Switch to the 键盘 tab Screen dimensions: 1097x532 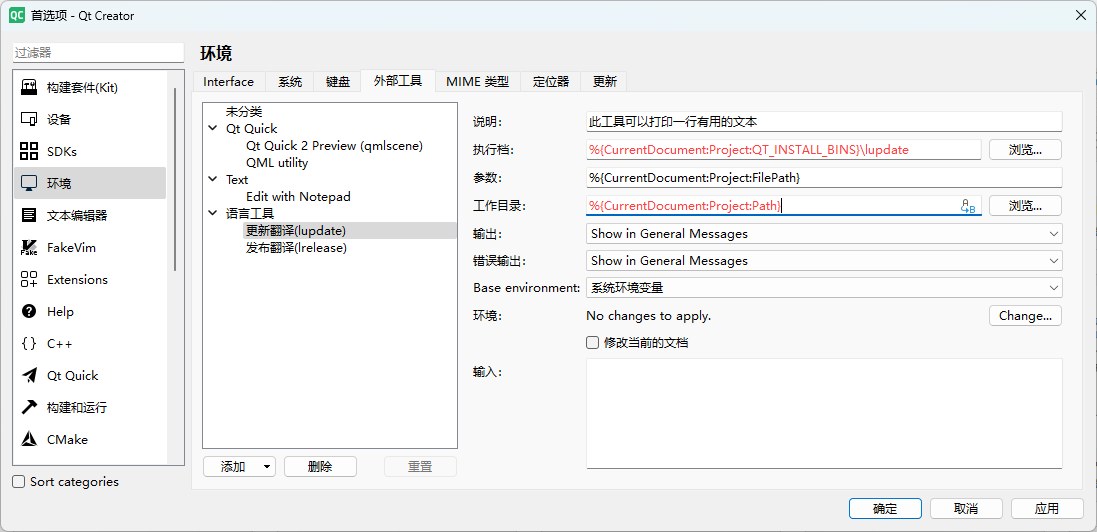tap(337, 82)
